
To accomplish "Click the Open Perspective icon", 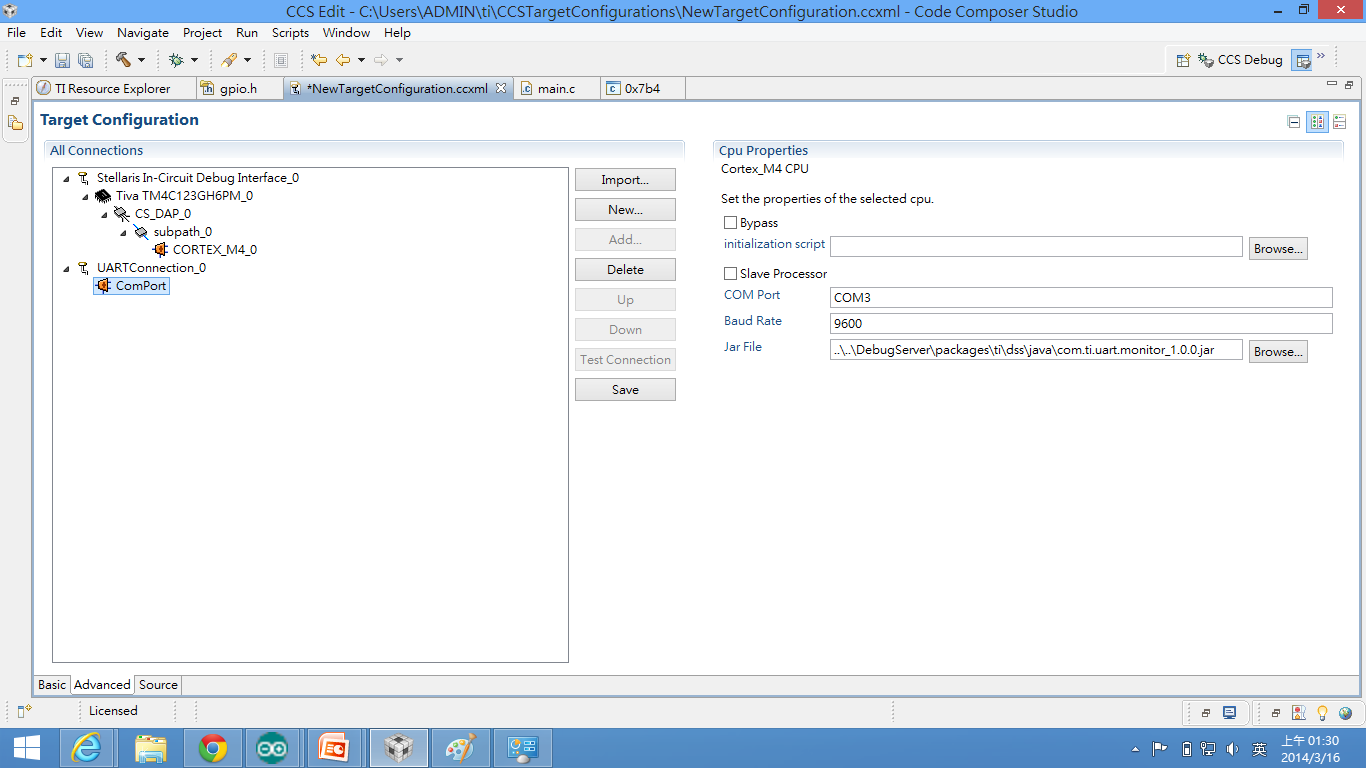I will 1183,60.
